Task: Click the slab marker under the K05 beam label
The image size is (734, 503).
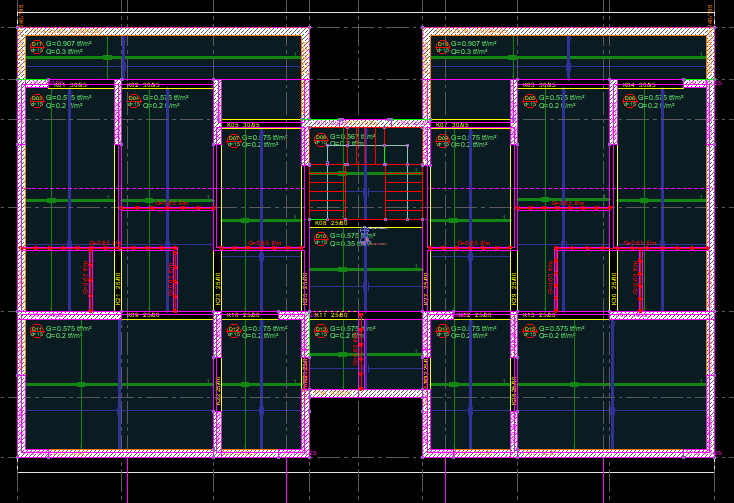Action: [234, 140]
